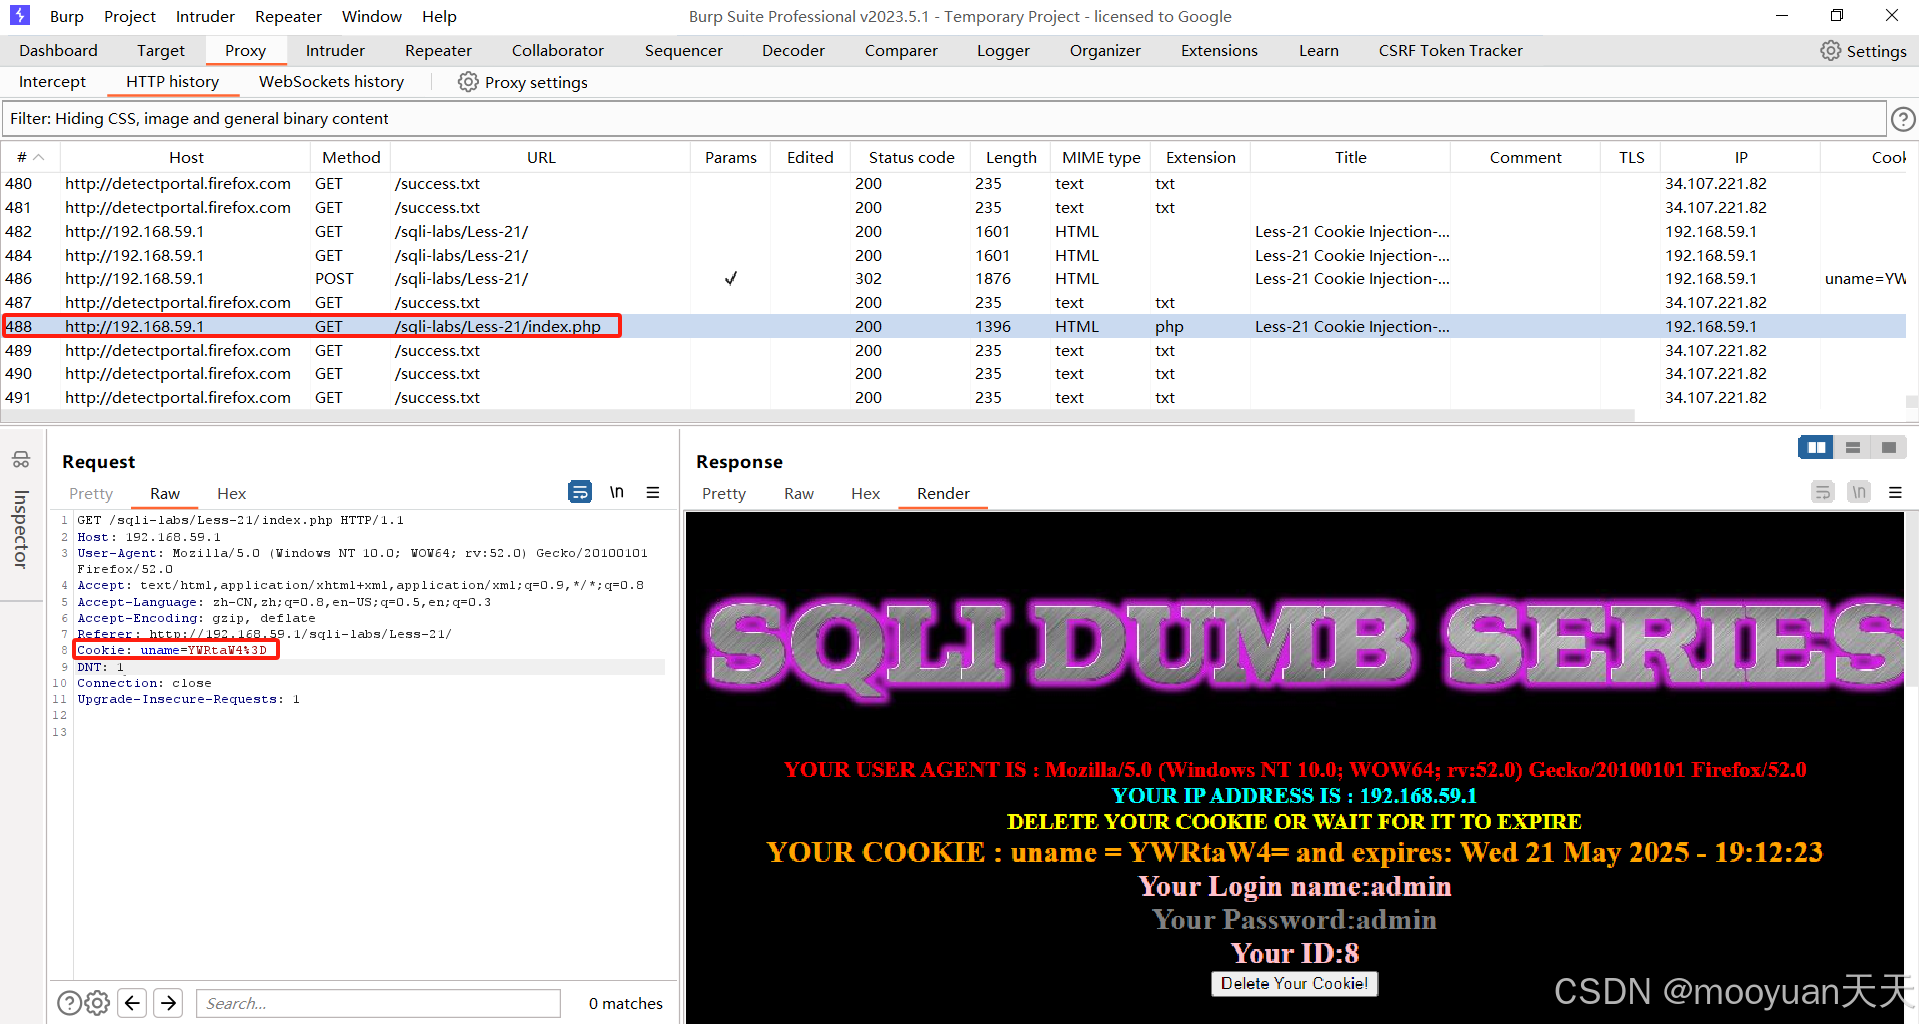Go to next search match
Viewport: 1920px width, 1024px height.
pos(168,1003)
